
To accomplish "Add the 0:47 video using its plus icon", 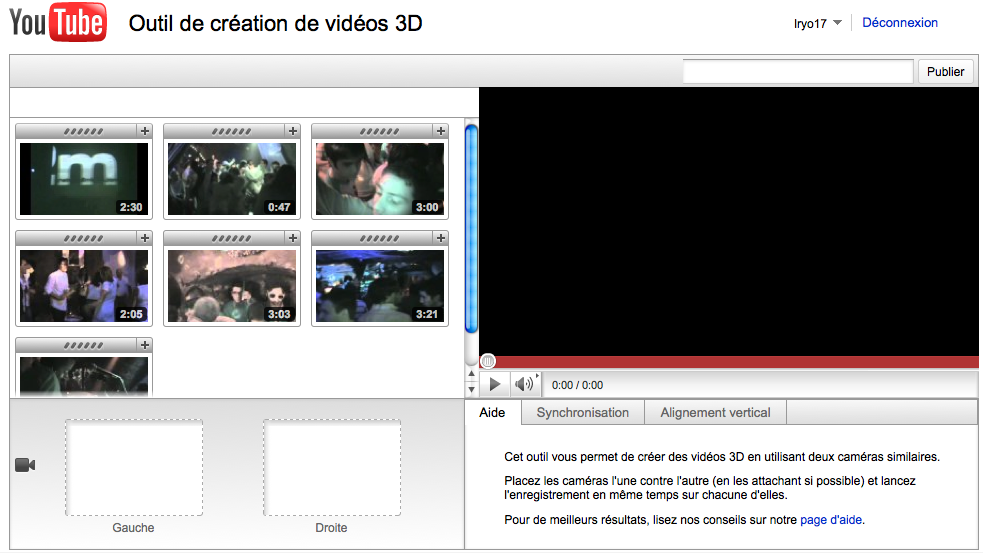I will pos(292,131).
